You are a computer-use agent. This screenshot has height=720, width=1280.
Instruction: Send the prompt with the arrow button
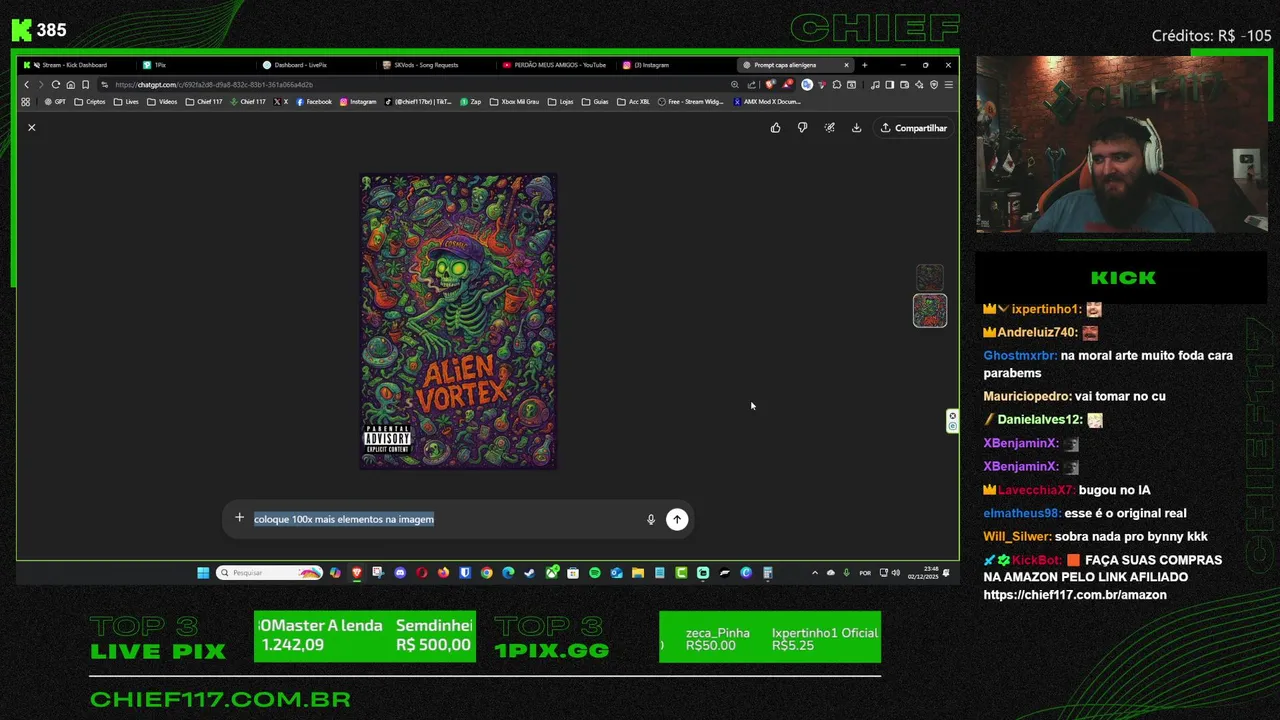tap(677, 519)
